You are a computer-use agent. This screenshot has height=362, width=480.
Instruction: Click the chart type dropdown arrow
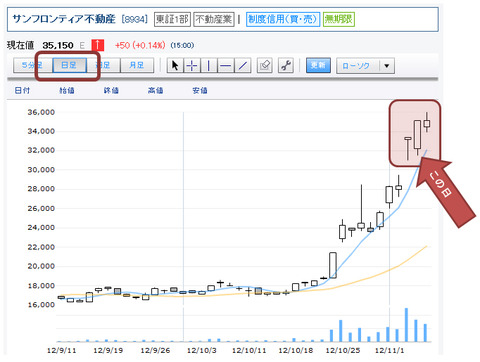coord(387,66)
